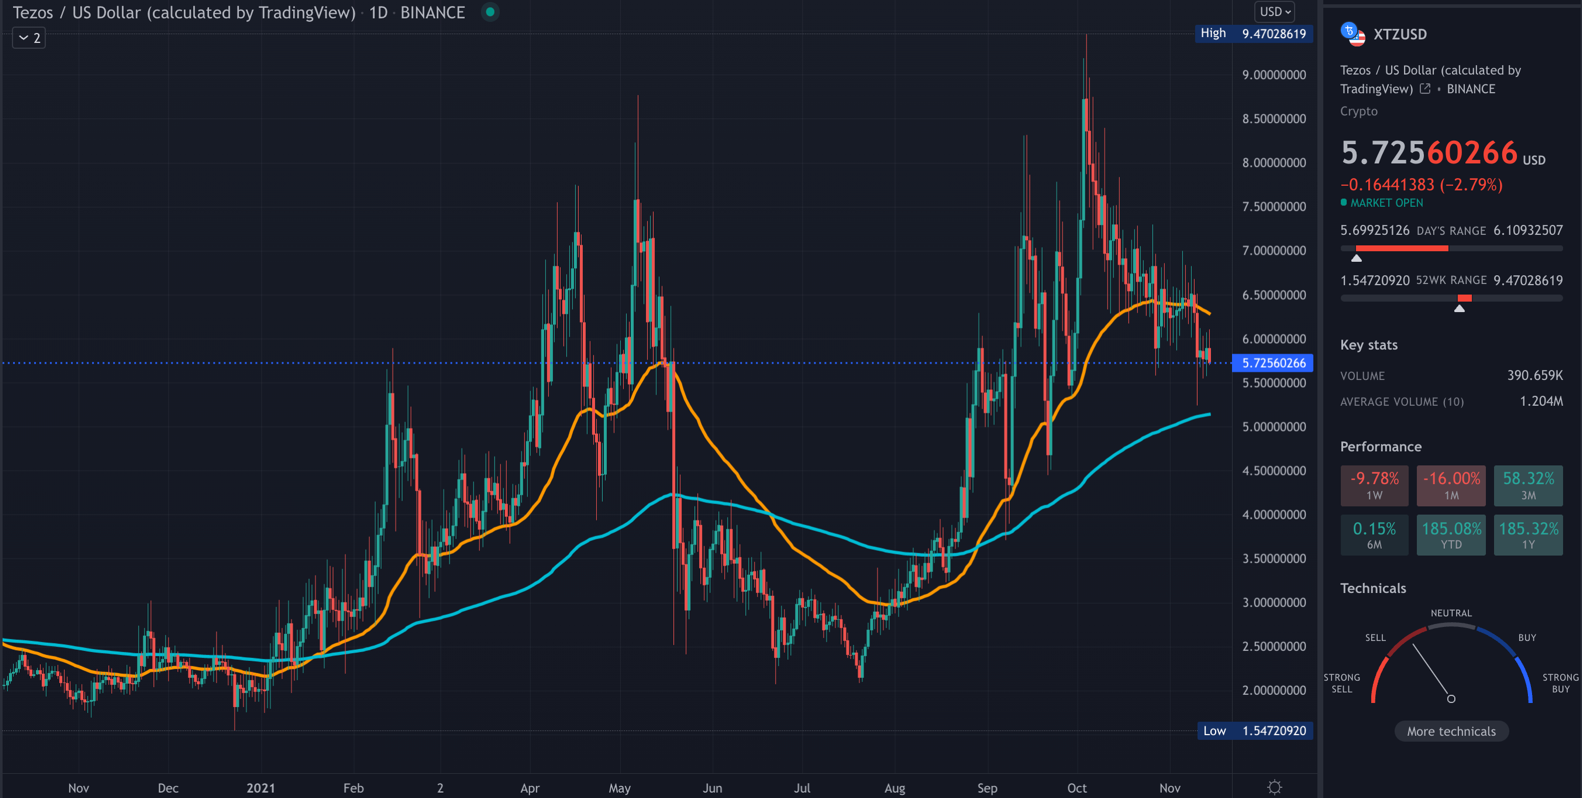This screenshot has width=1582, height=798.
Task: Select the 1M performance tile -16.00%
Action: tap(1451, 485)
